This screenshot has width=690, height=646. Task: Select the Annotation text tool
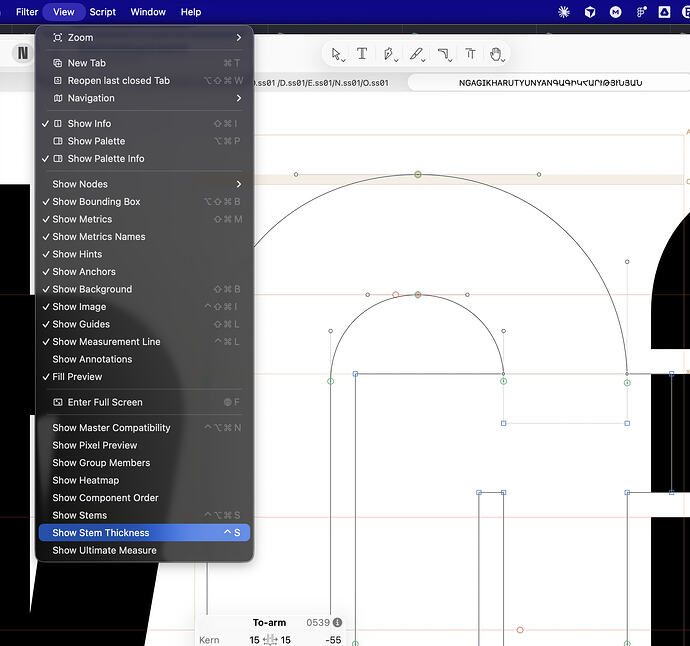point(470,54)
